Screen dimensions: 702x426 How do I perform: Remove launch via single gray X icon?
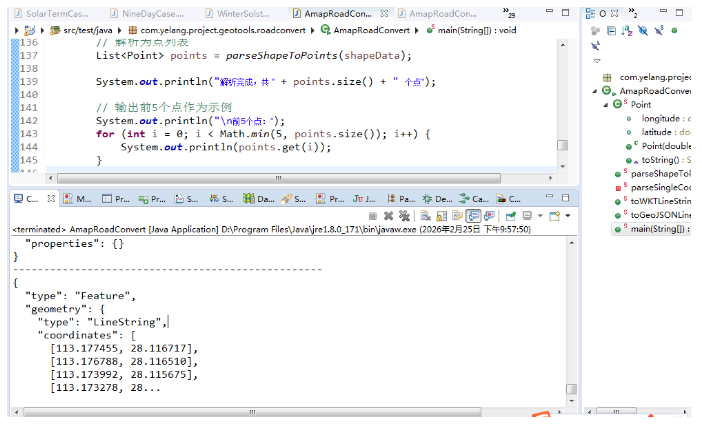[x=388, y=216]
